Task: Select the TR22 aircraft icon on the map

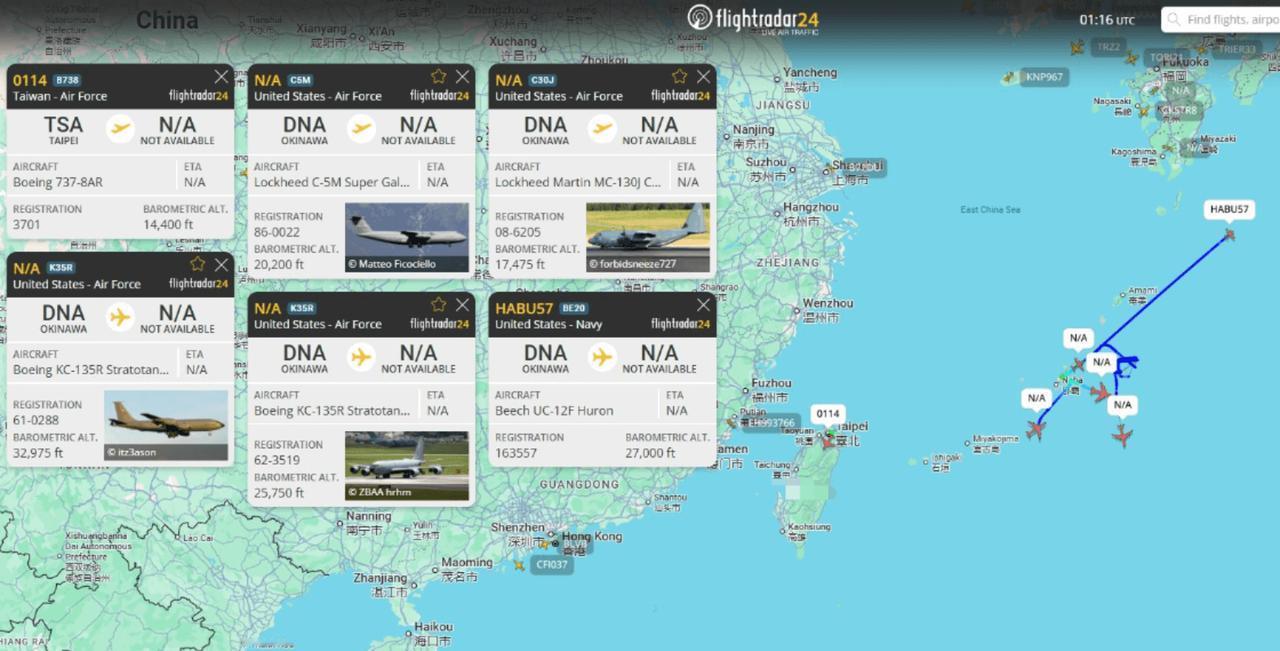Action: point(1077,47)
